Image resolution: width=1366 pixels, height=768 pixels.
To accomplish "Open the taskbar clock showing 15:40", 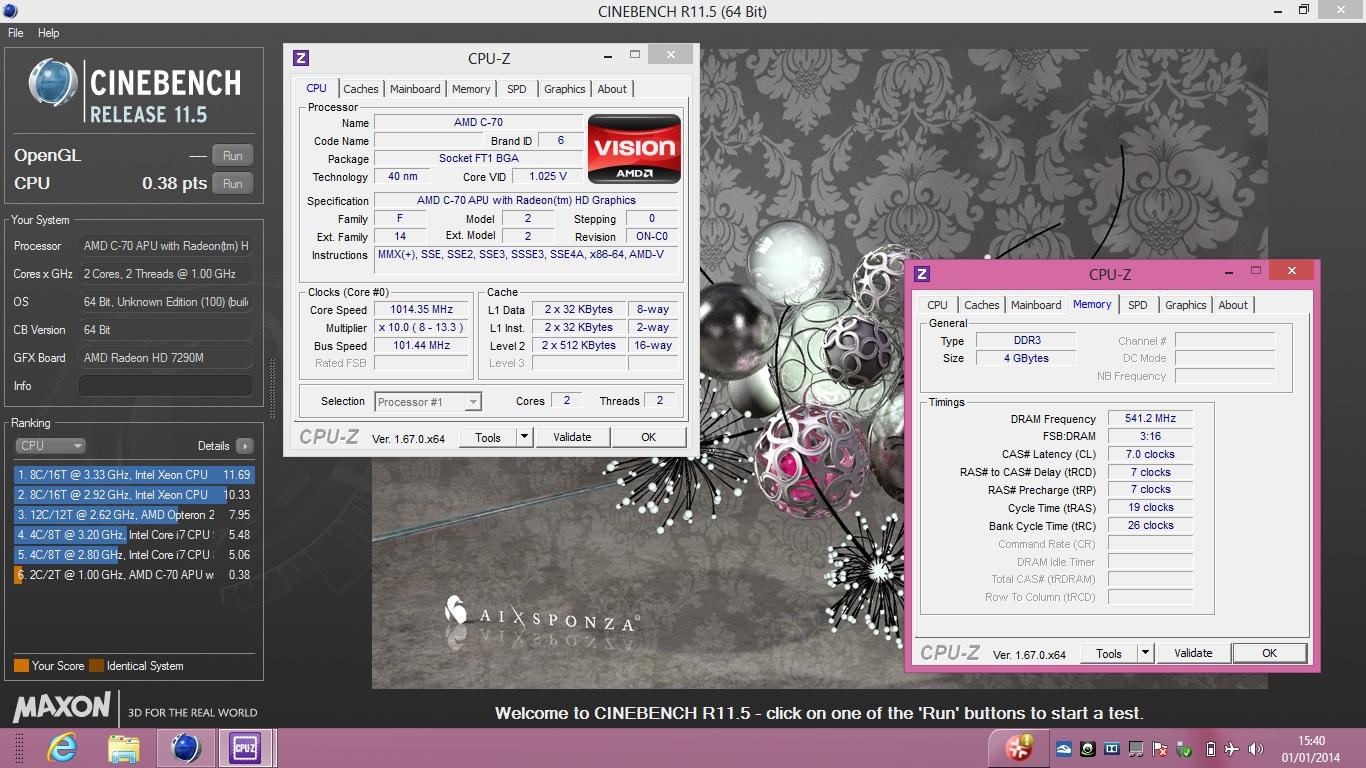I will 1311,749.
